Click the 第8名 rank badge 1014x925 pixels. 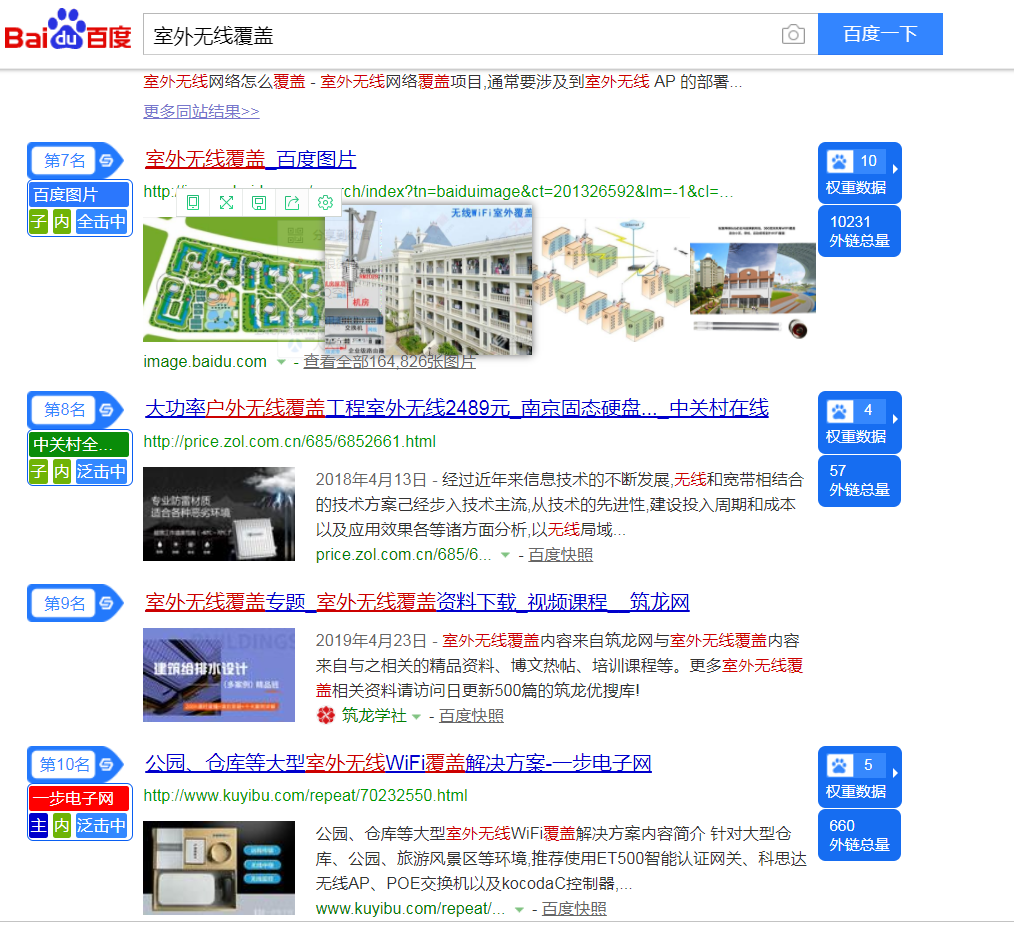pos(64,409)
